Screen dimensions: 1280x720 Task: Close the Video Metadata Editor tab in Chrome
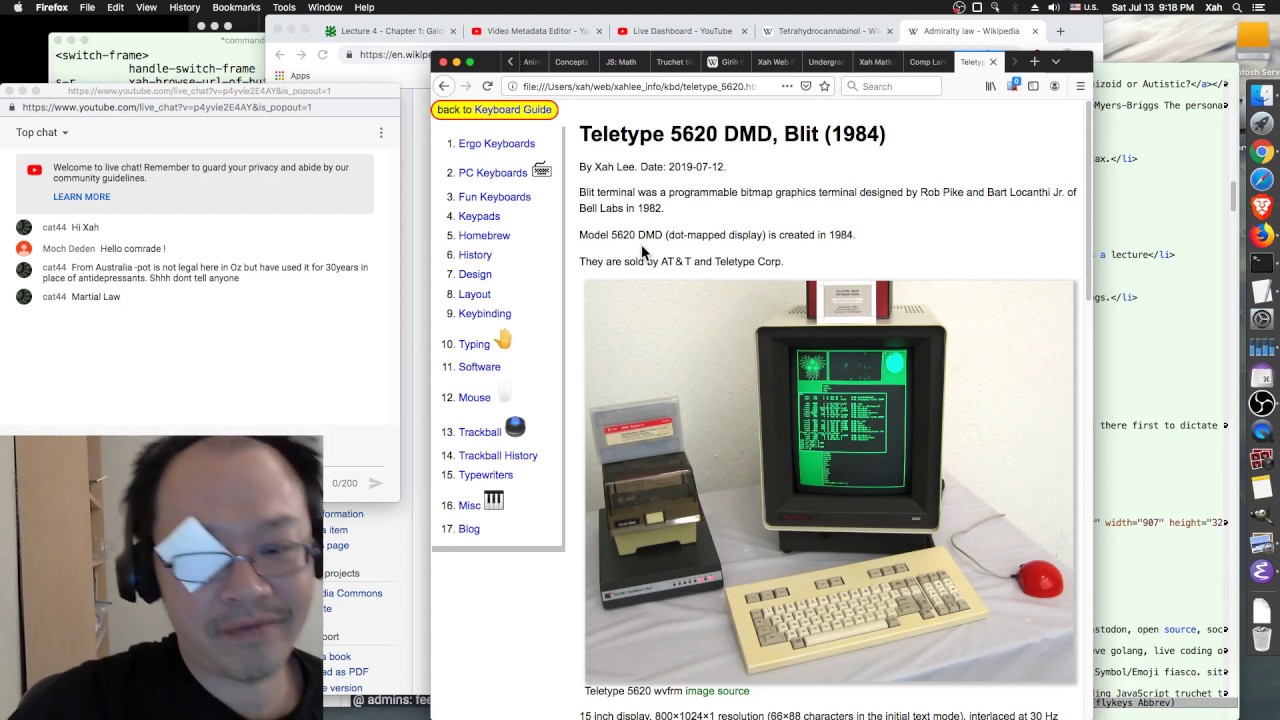tap(598, 31)
